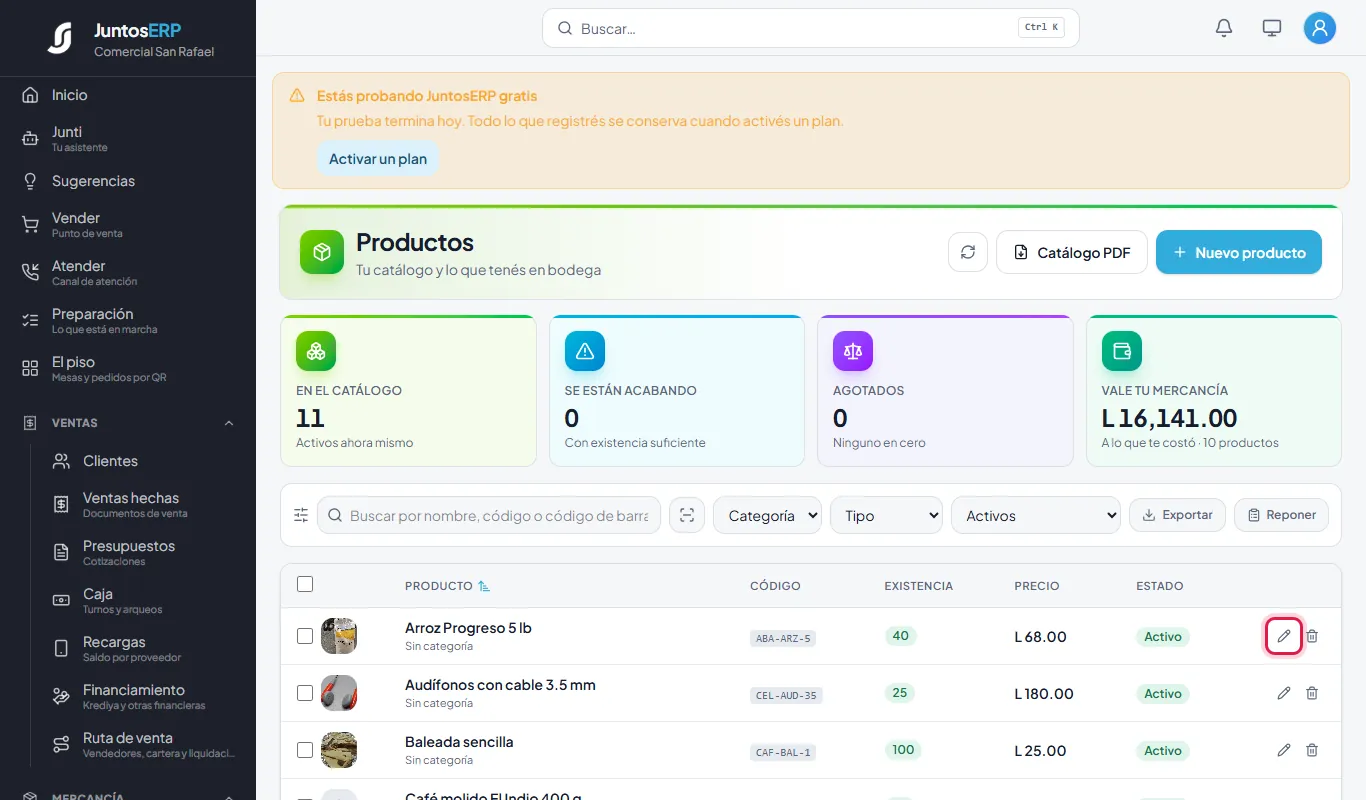Viewport: 1366px width, 800px height.
Task: Delete Arroz Progreso 5 lb with trash icon
Action: pos(1312,636)
